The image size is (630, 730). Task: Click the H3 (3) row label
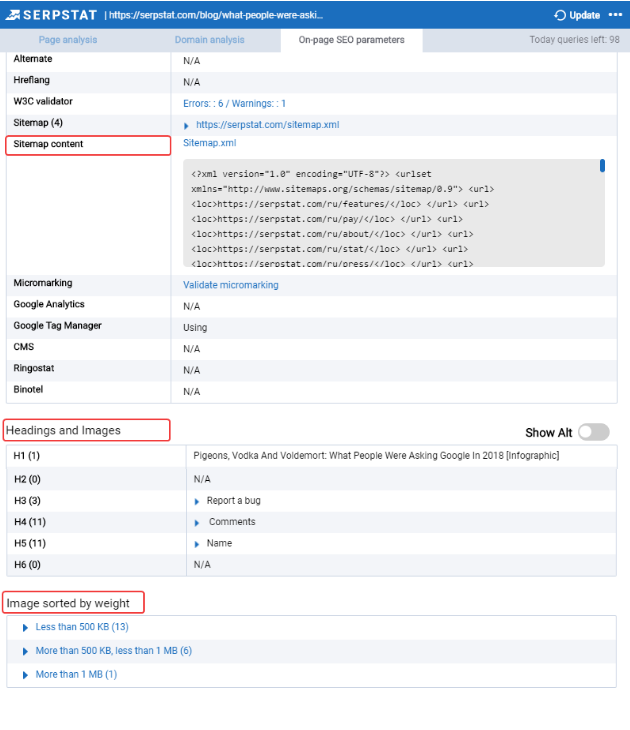27,500
